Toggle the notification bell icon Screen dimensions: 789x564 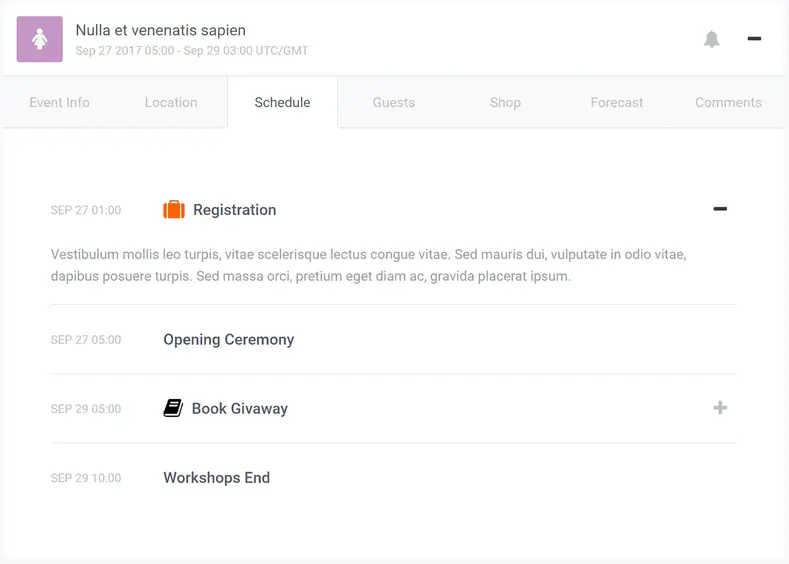click(x=712, y=39)
